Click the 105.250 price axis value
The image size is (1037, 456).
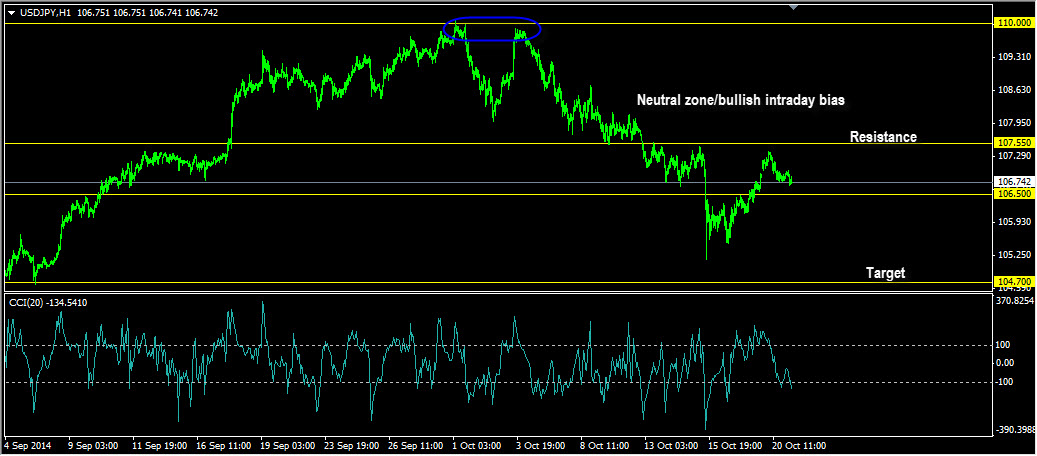[x=1015, y=255]
